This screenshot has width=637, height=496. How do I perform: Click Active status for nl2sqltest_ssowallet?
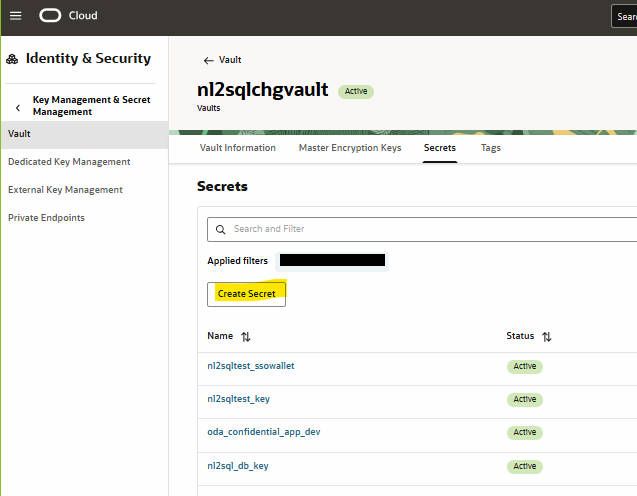tap(524, 366)
